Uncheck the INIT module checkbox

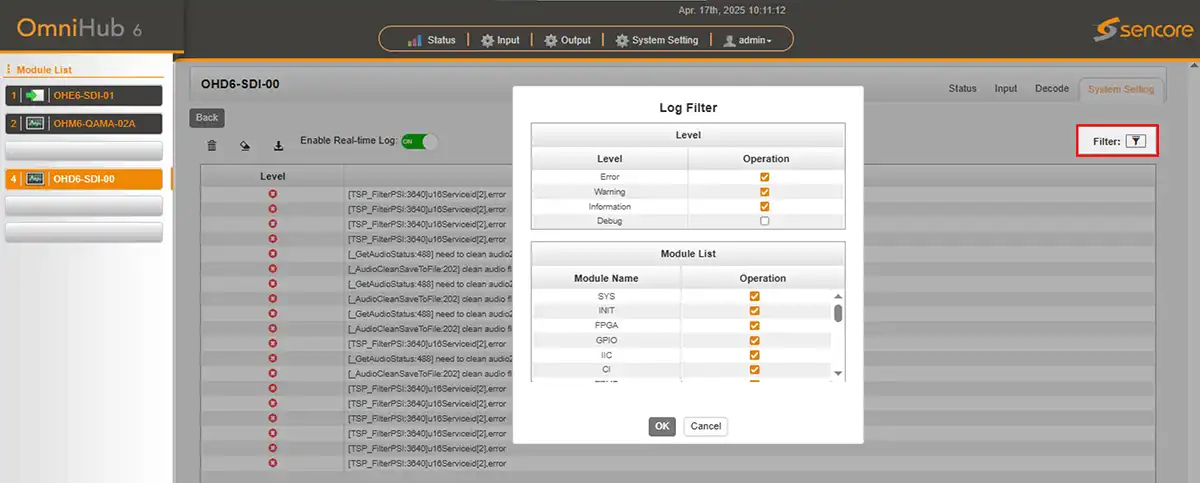point(755,311)
